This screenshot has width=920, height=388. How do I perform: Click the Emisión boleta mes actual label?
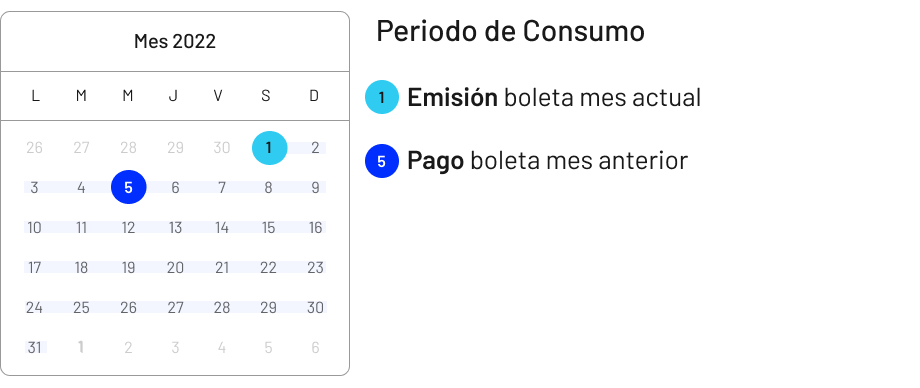tap(554, 97)
